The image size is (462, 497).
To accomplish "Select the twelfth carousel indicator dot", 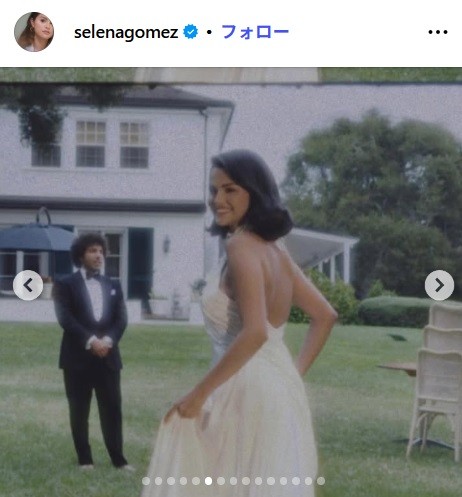I will click(283, 481).
